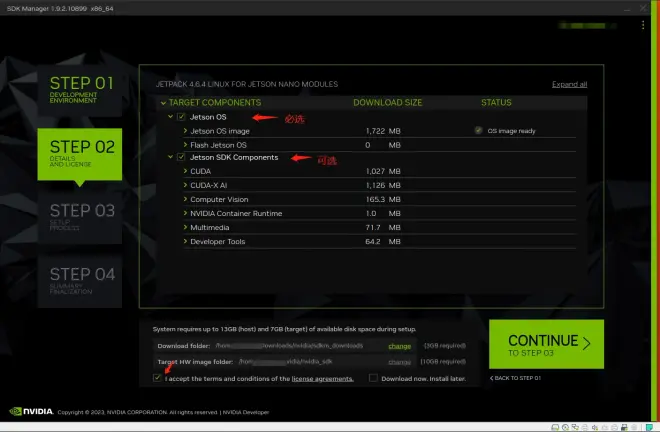Click the 1,126 MB size for CUDA-X AI
The width and height of the screenshot is (660, 432).
(x=383, y=185)
